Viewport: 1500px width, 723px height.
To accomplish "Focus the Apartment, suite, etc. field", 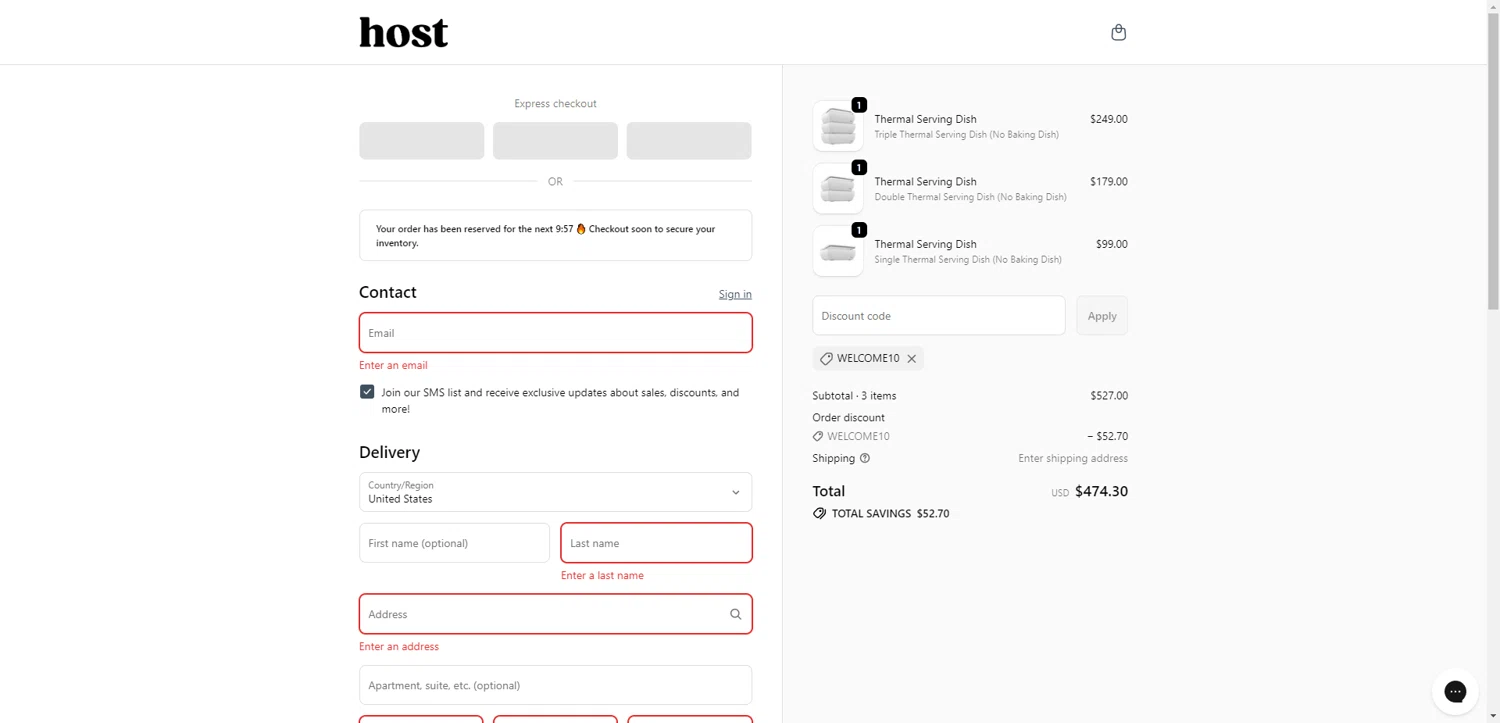I will (555, 685).
